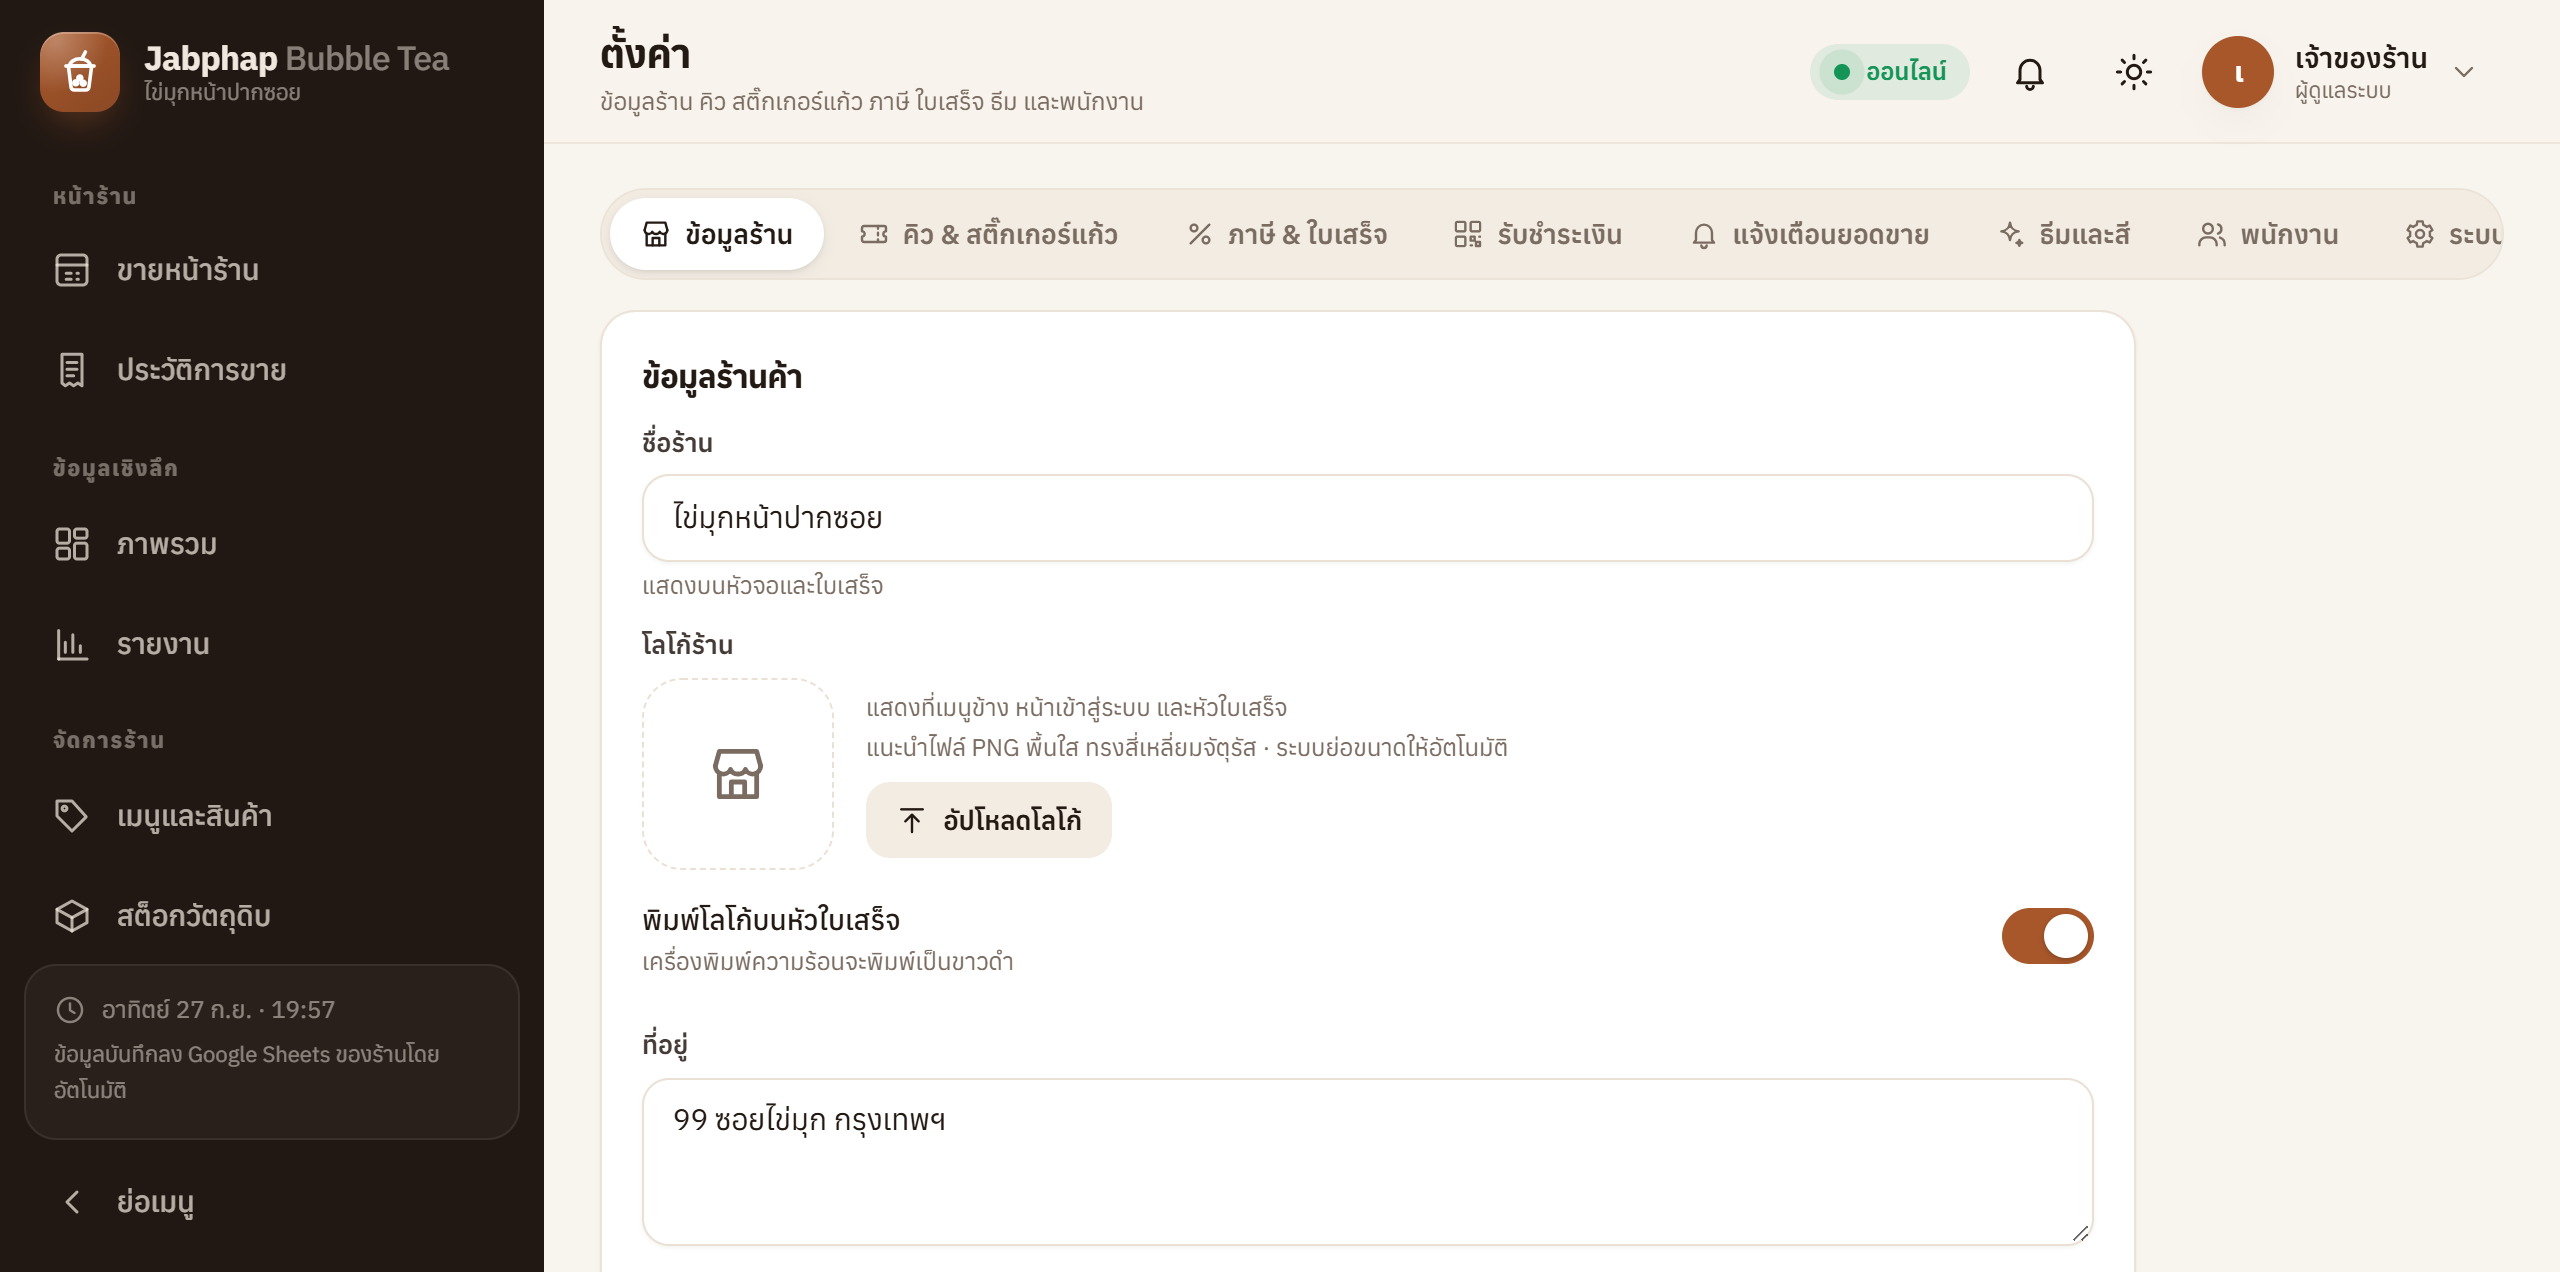Open ขายหน้าร้าน in sidebar
This screenshot has height=1272, width=2560.
tap(272, 270)
